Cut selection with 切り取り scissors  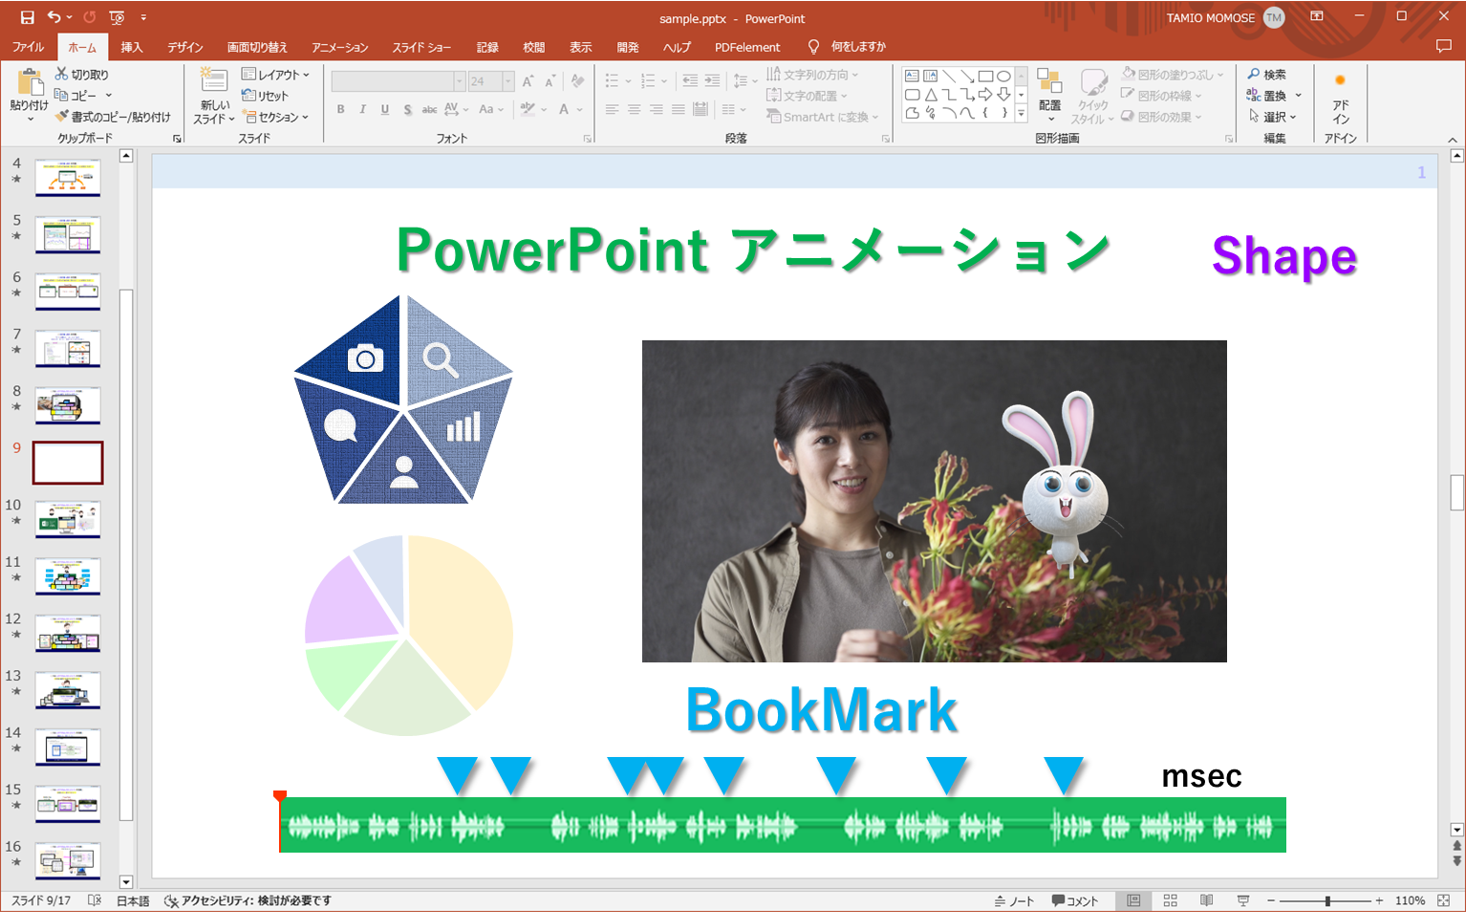(82, 74)
